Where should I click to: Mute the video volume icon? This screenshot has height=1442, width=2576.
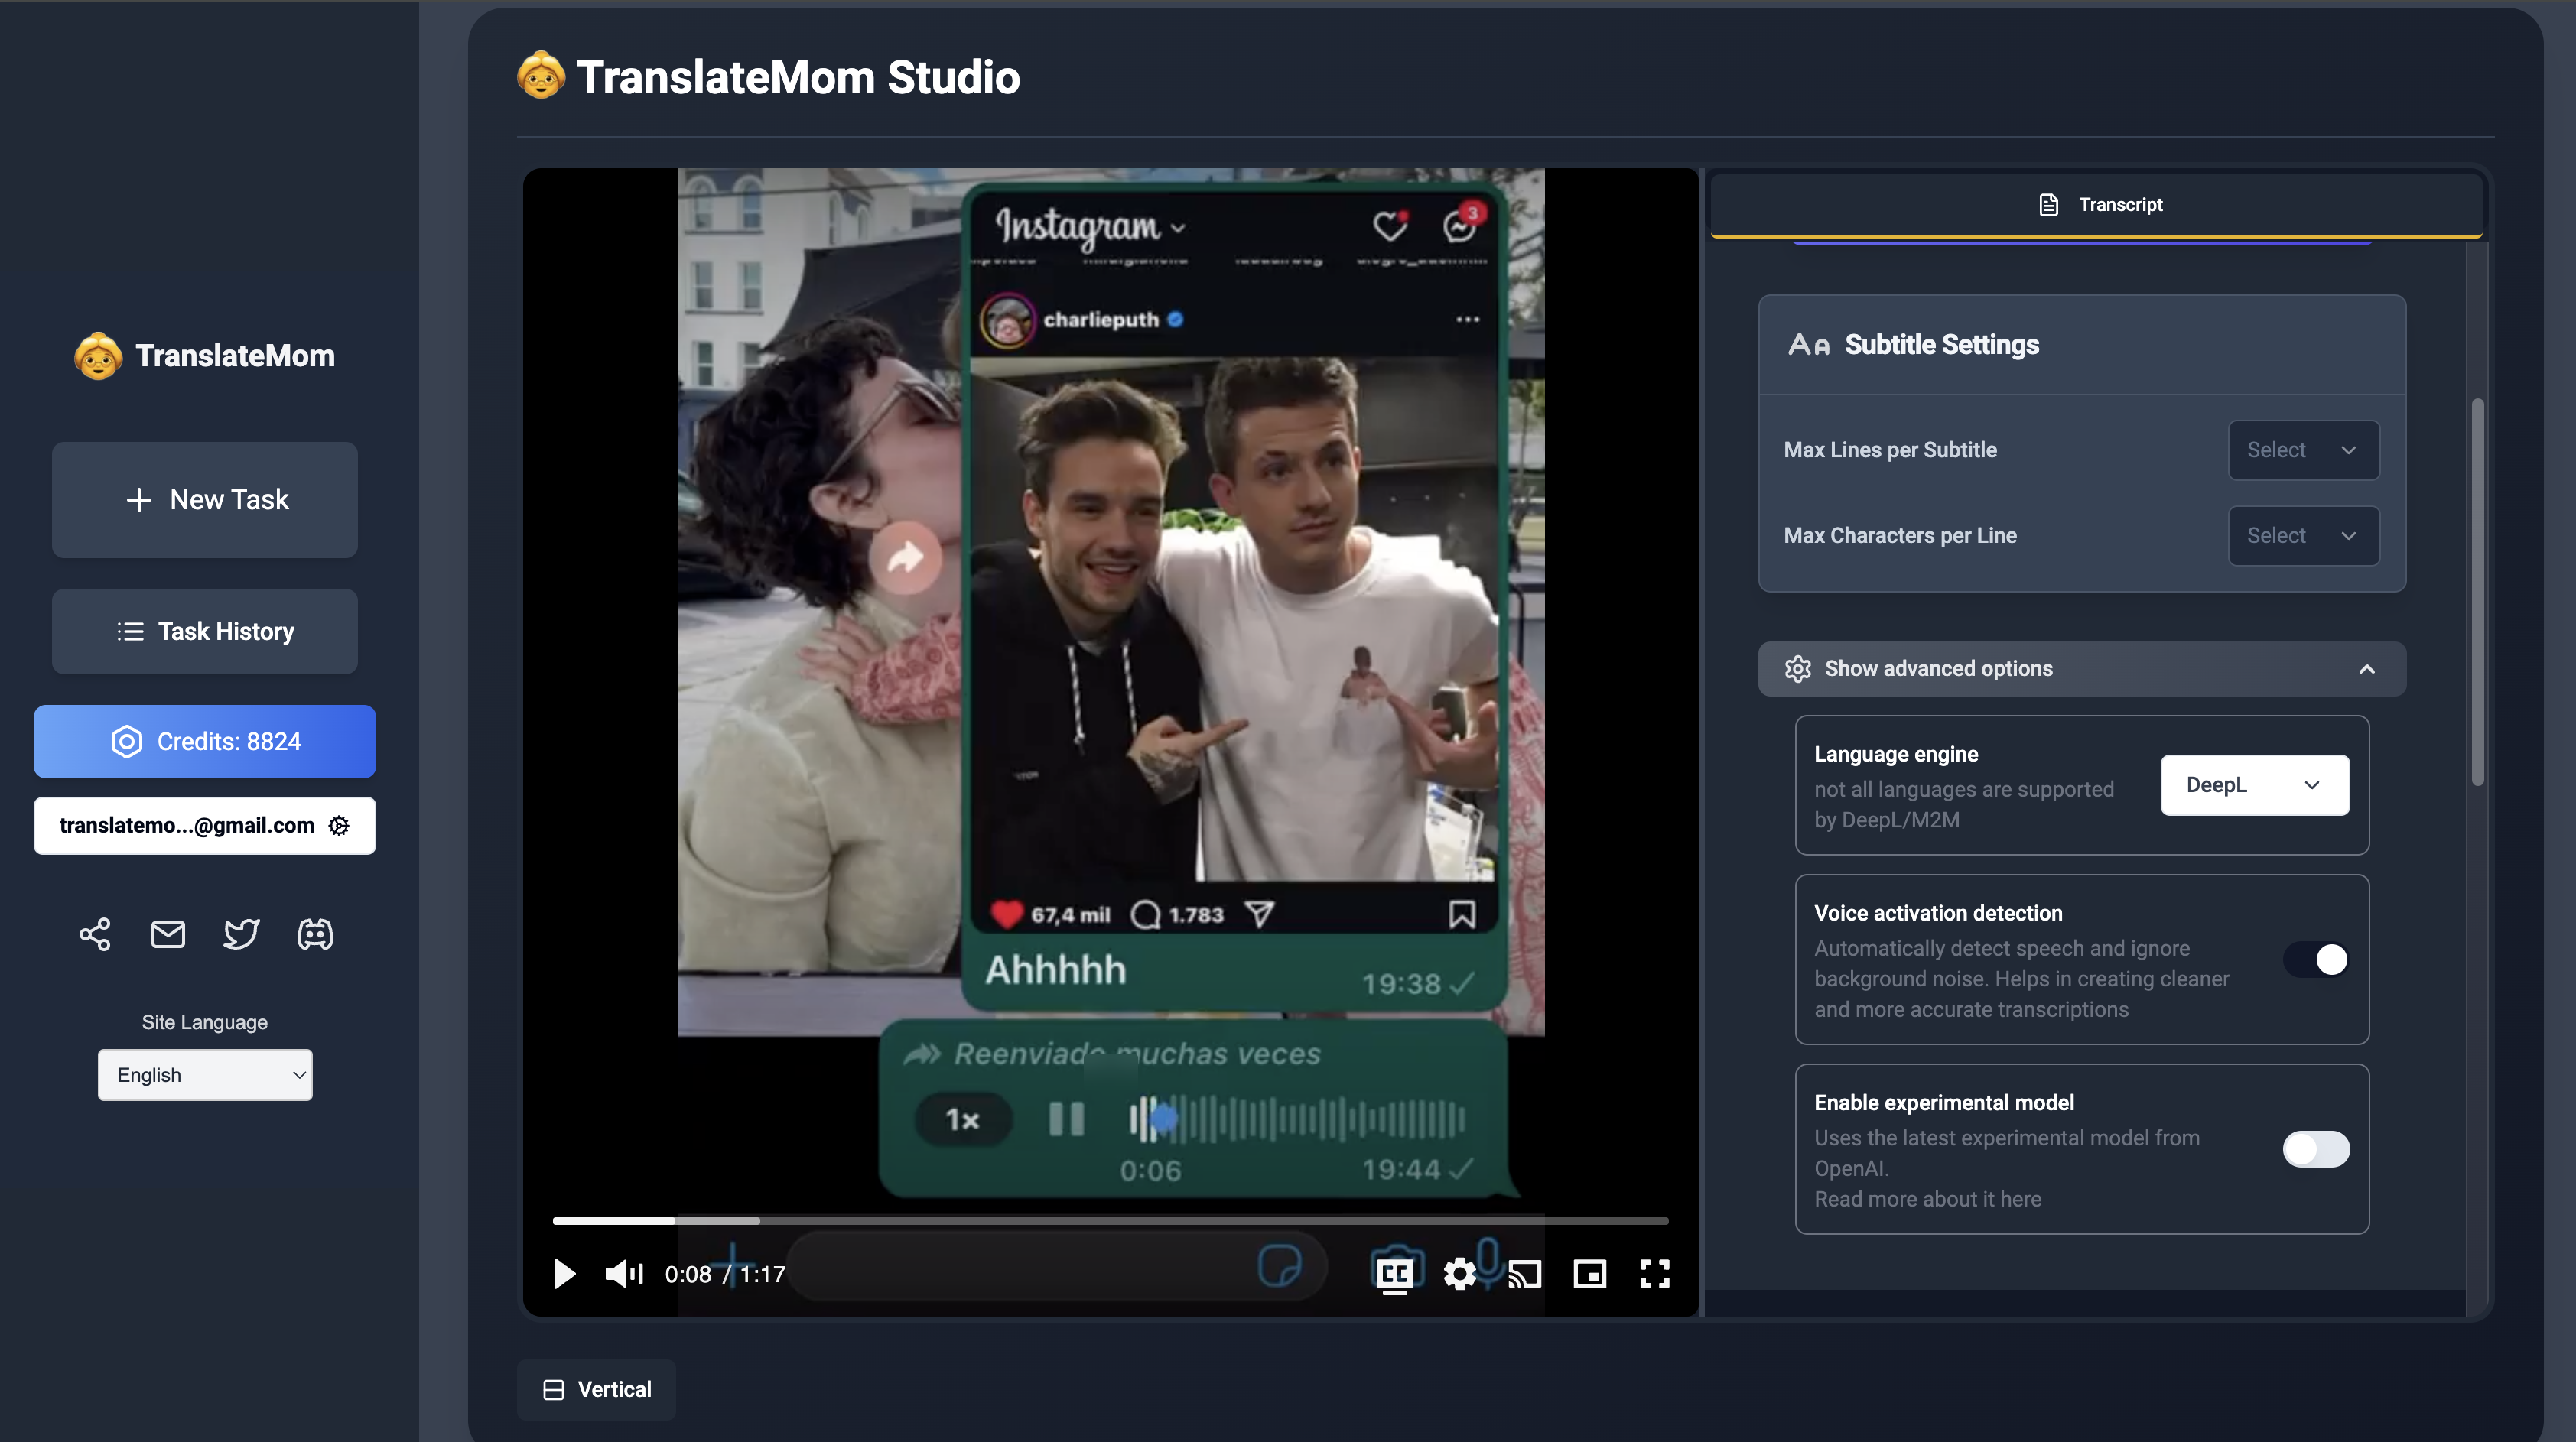[x=624, y=1273]
